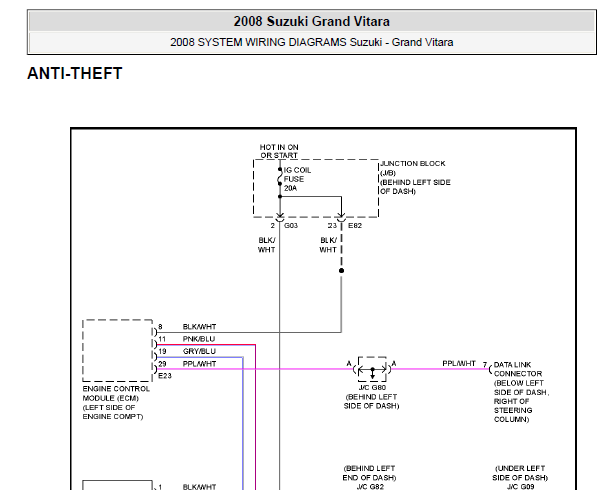This screenshot has height=490, width=608.
Task: Click the DATA LINK CONNECTOR label
Action: pyautogui.click(x=521, y=392)
